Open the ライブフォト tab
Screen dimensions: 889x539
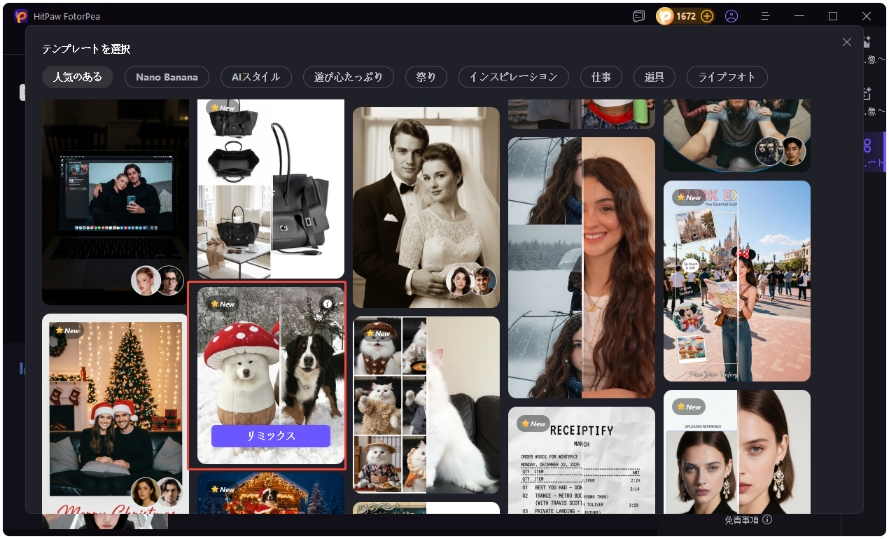[727, 77]
